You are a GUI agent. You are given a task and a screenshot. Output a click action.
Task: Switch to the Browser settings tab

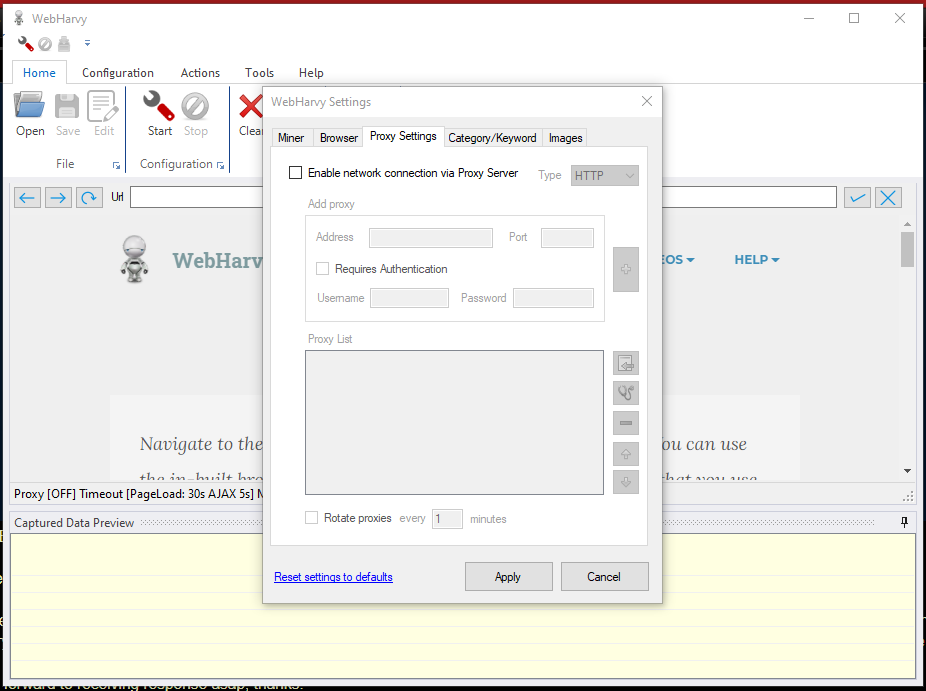click(x=338, y=138)
